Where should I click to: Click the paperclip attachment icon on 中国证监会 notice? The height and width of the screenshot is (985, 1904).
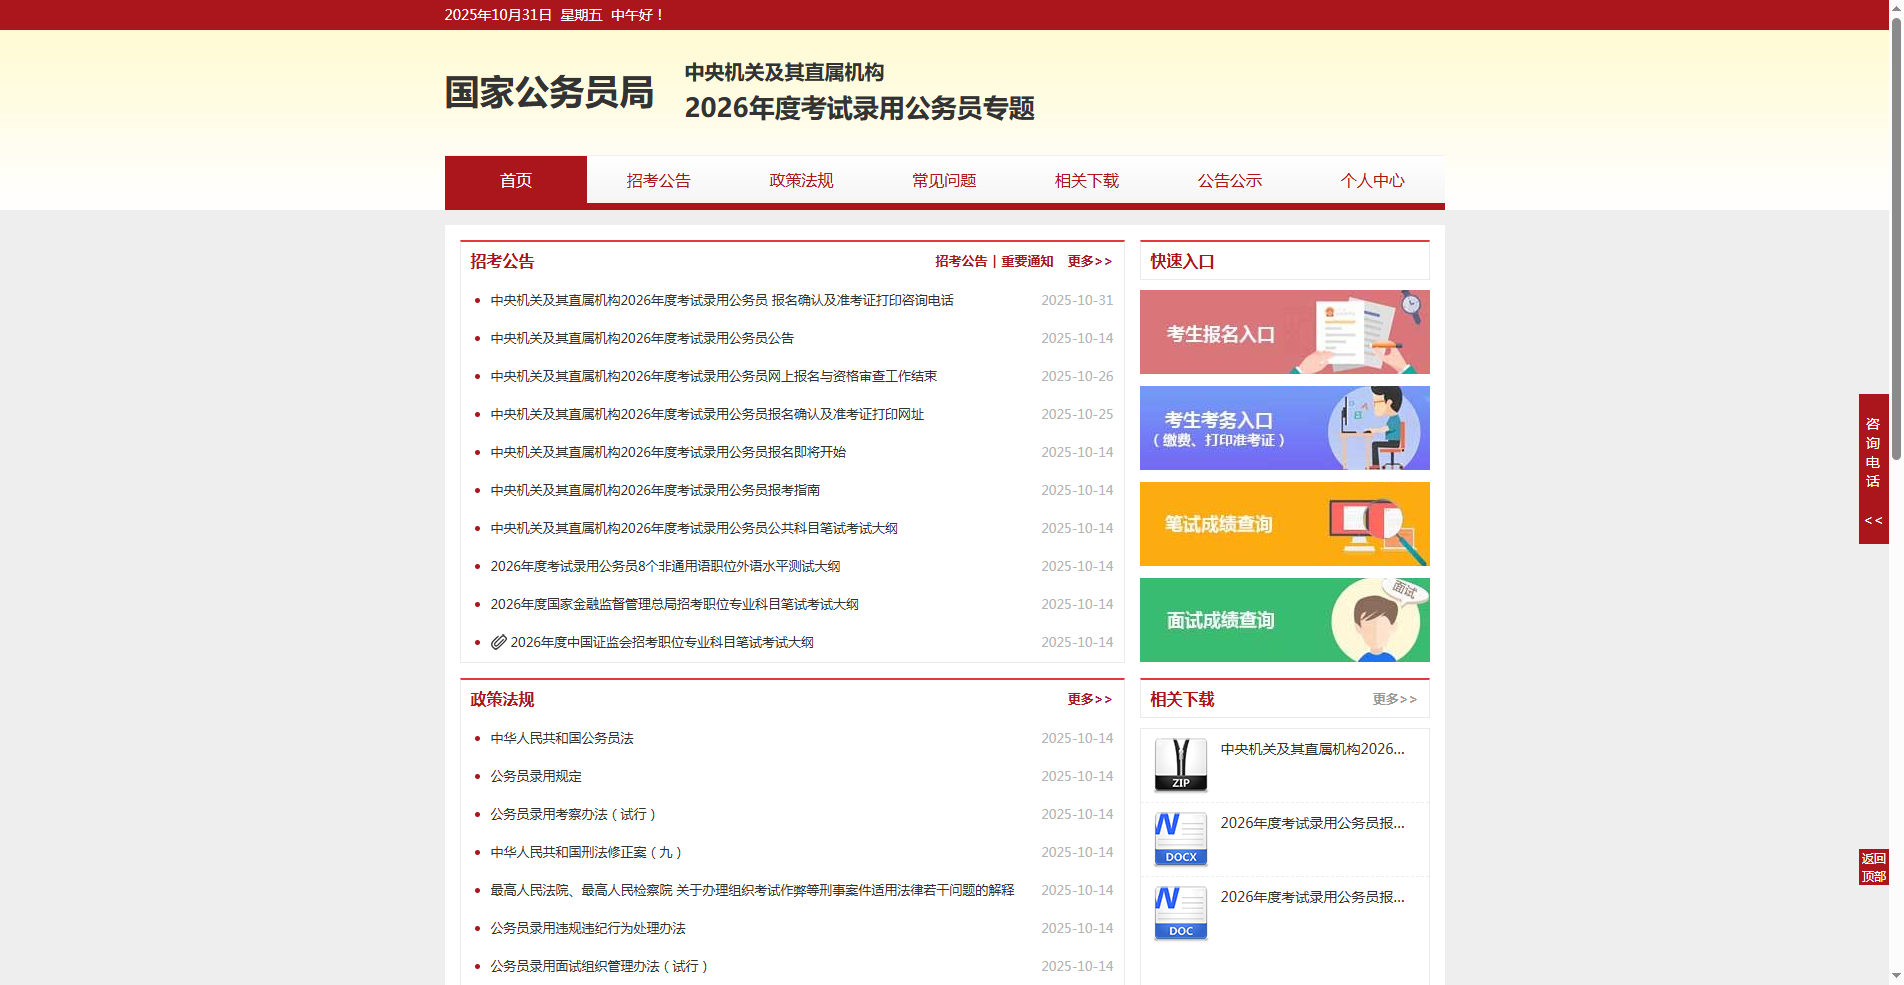click(x=498, y=643)
